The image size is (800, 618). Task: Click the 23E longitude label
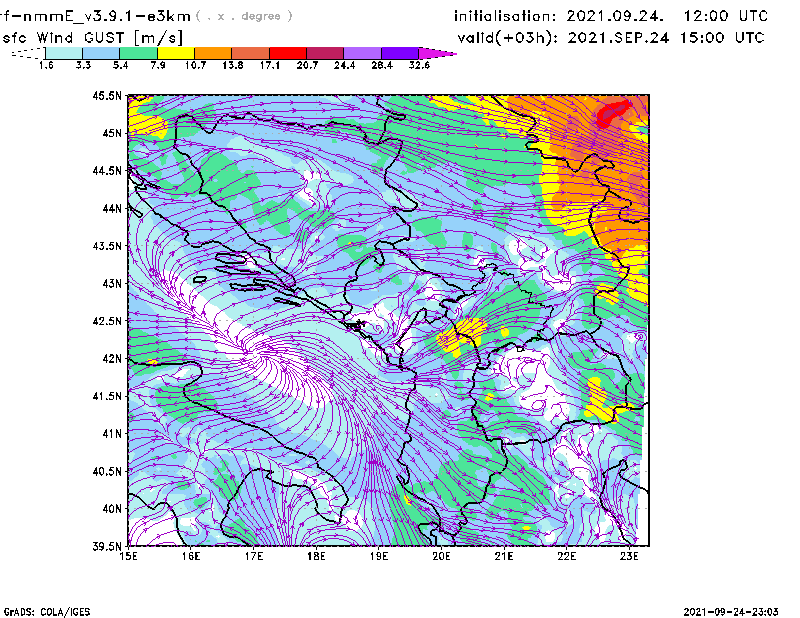point(629,556)
